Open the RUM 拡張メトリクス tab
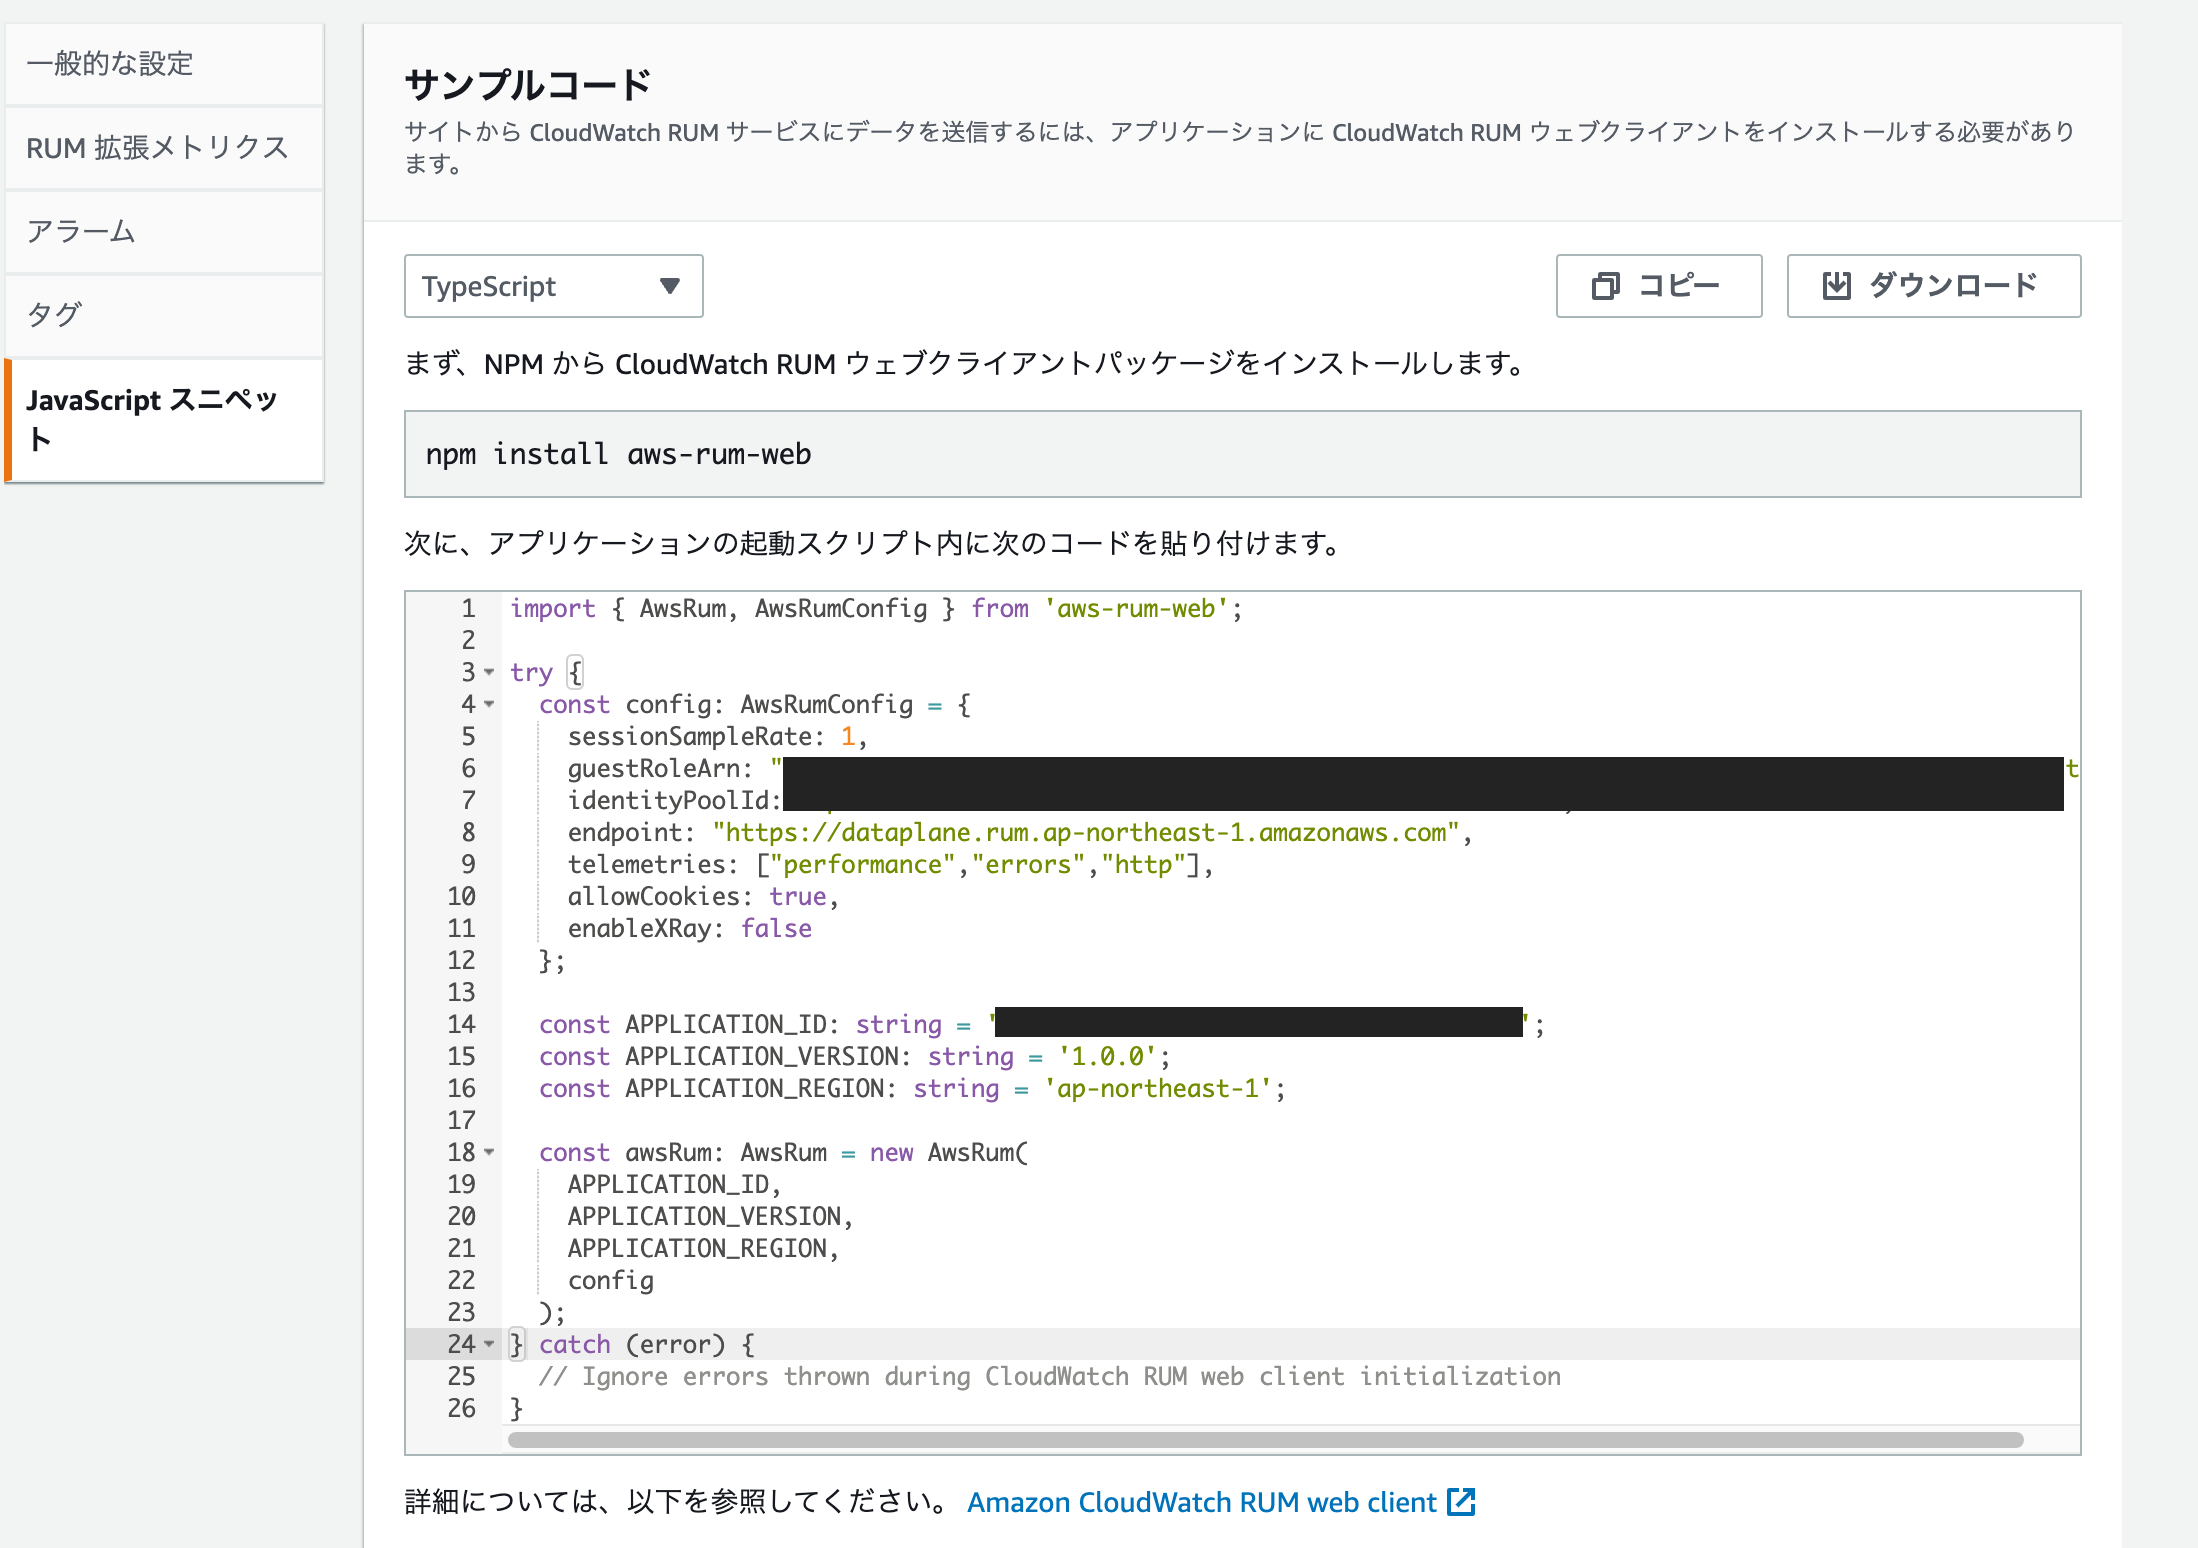Viewport: 2198px width, 1548px height. 164,148
